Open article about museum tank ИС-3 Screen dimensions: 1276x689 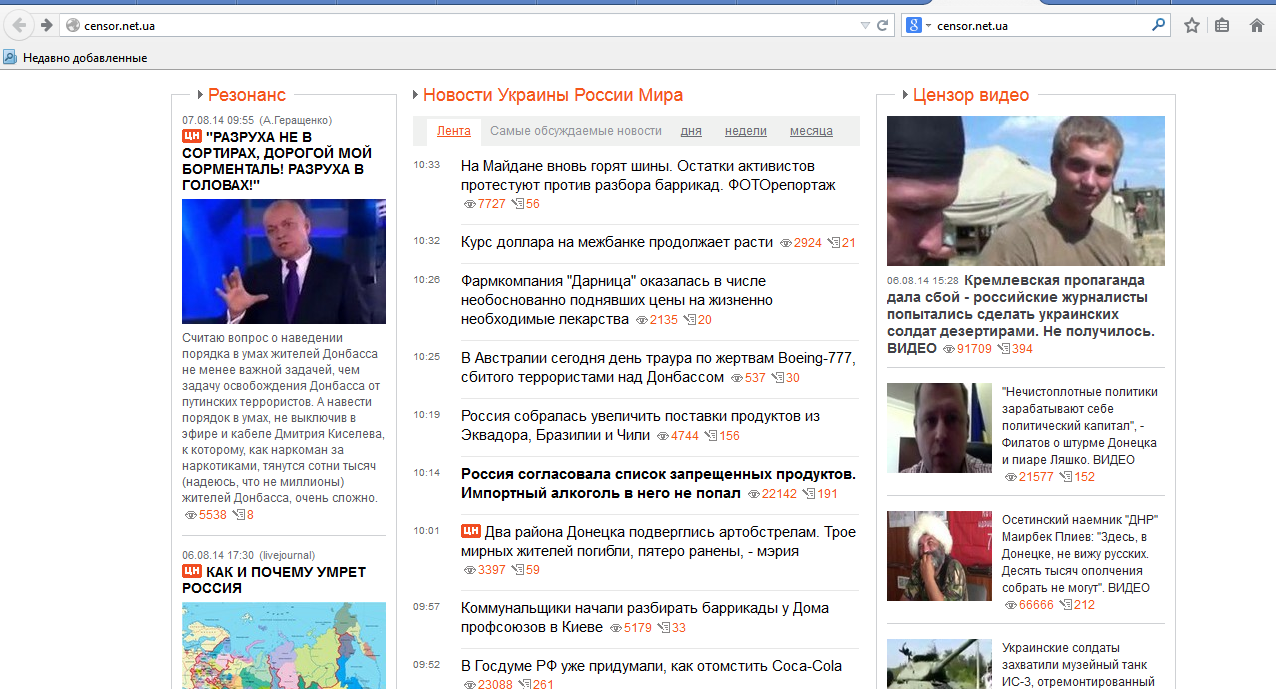(x=1078, y=665)
